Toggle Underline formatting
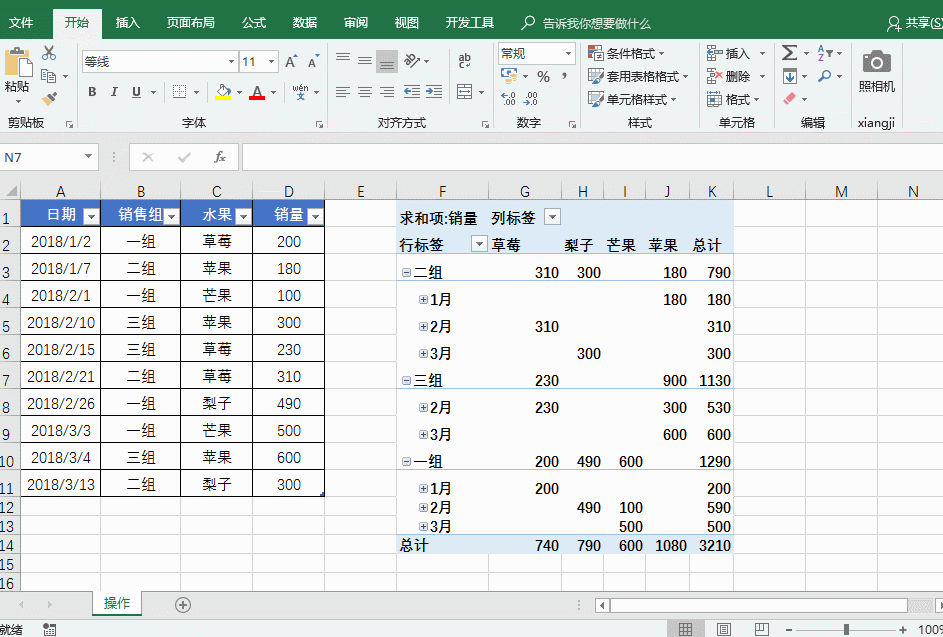Viewport: 943px width, 637px height. tap(136, 92)
